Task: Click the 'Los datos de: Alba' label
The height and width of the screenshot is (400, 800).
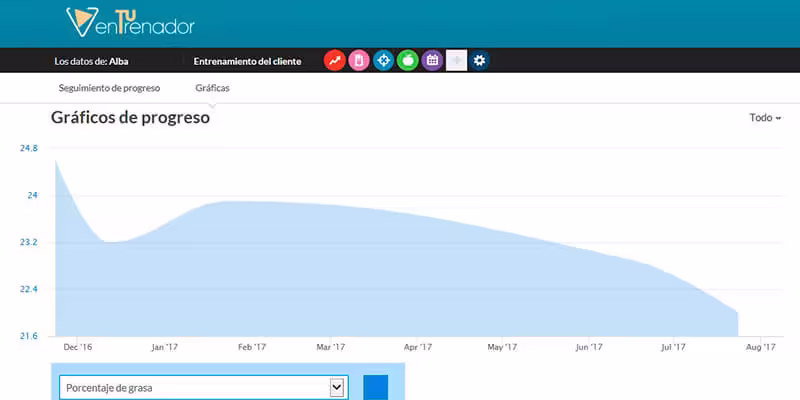Action: (x=92, y=61)
